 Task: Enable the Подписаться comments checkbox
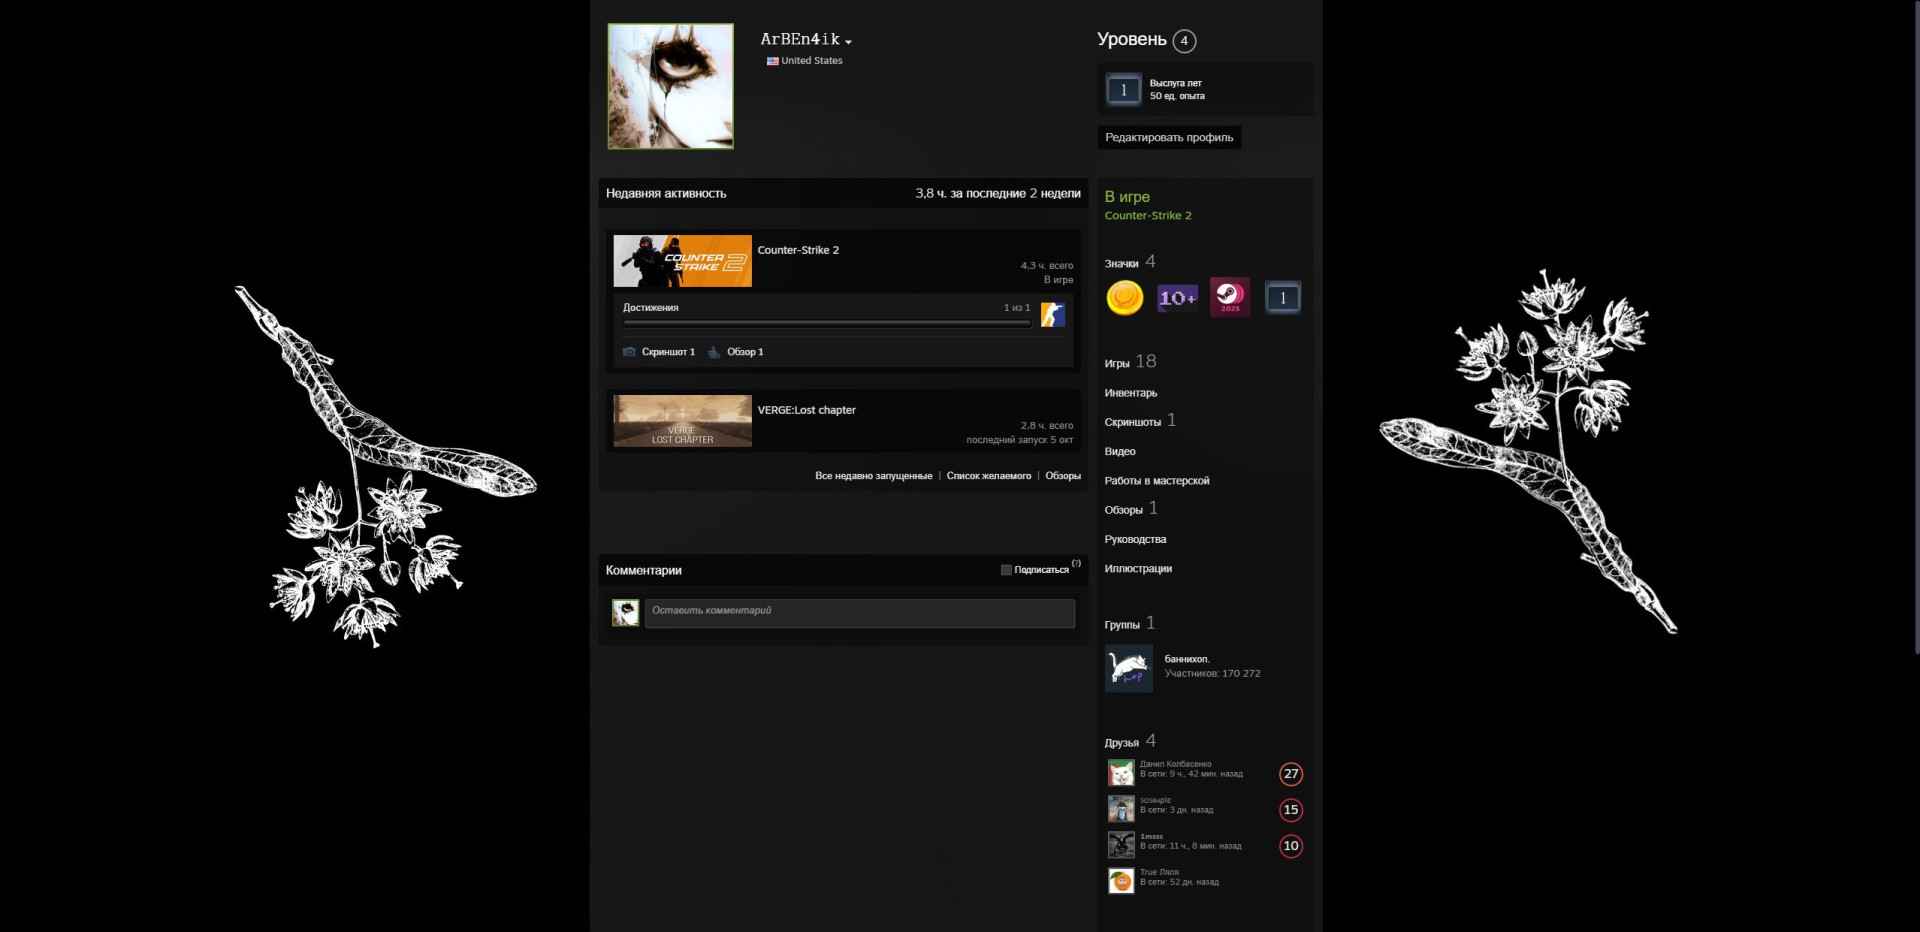point(1006,570)
